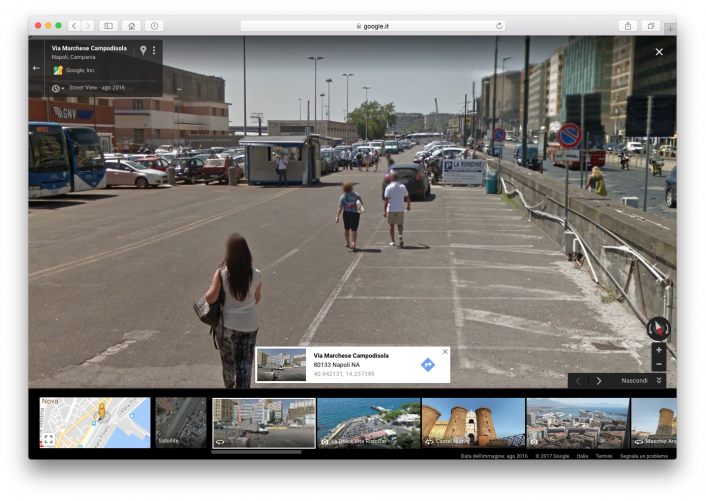705x500 pixels.
Task: Expand the mini map in bottom-left
Action: [48, 438]
